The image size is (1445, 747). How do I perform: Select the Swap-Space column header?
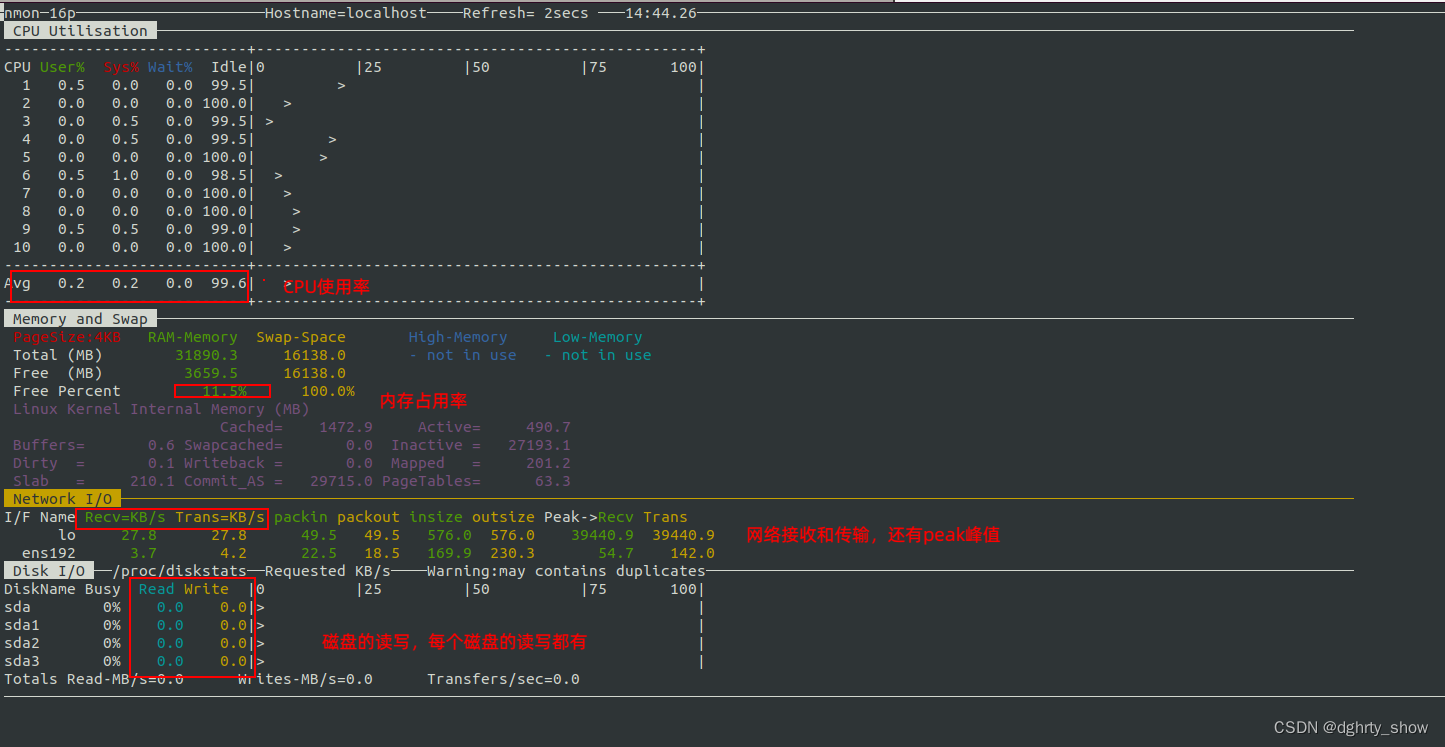300,337
